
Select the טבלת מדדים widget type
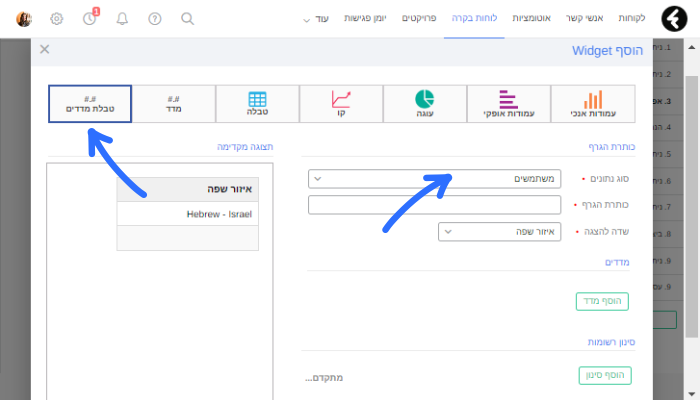[x=90, y=104]
